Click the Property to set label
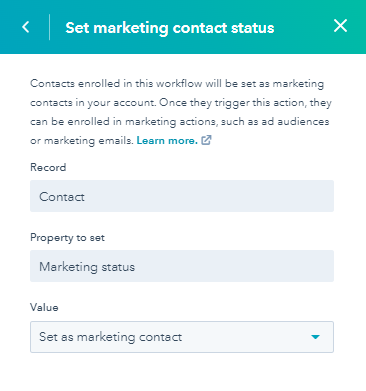This screenshot has height=391, width=366. point(67,238)
